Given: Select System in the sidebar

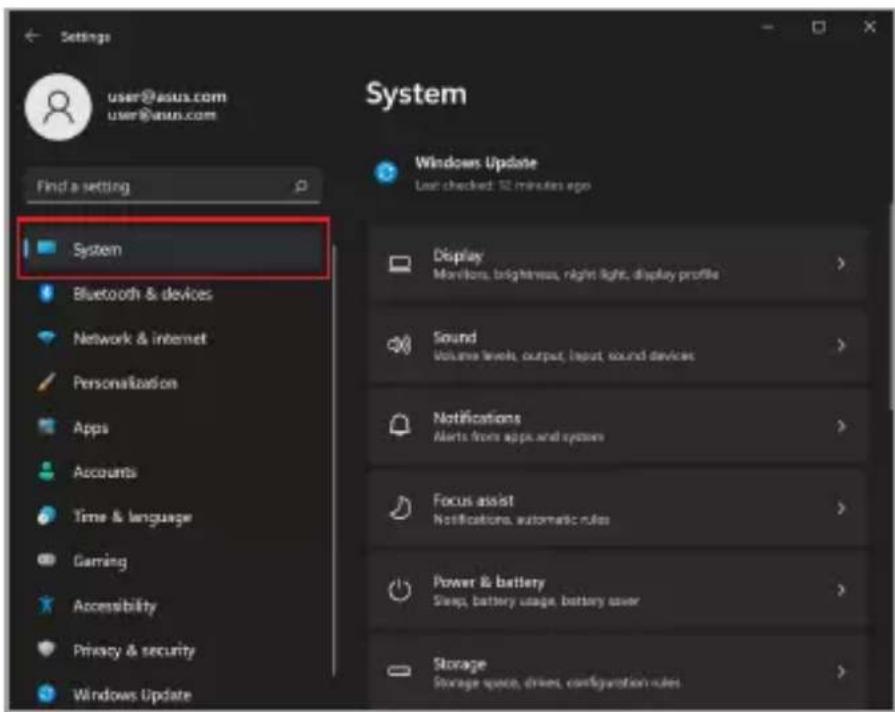Looking at the screenshot, I should tap(174, 248).
